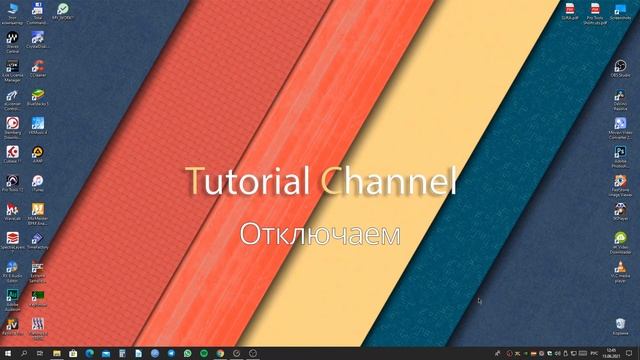The width and height of the screenshot is (640, 360).
Task: Launch Extreme Sample desktop shortcut
Action: click(38, 271)
